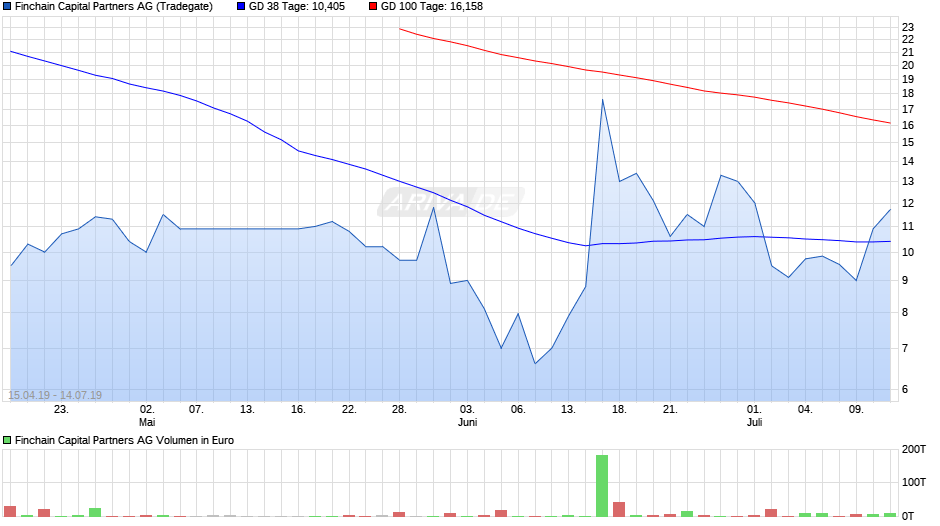This screenshot has width=940, height=526.
Task: Click the x-axis label '02. Mai'
Action: click(147, 415)
